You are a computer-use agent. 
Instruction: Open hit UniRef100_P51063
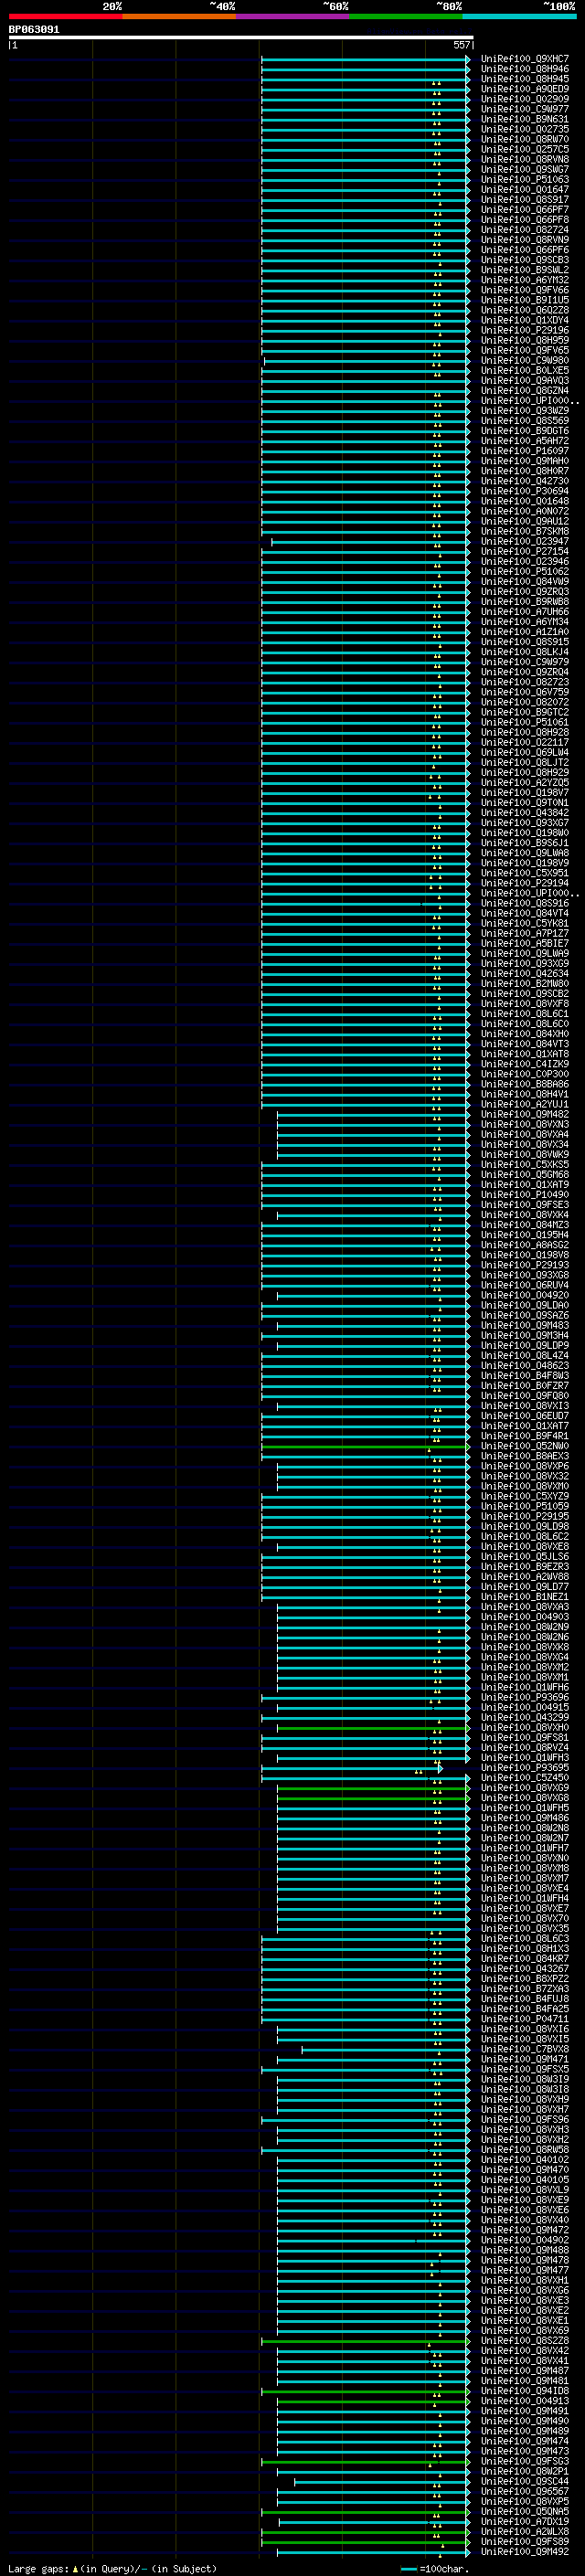(525, 180)
